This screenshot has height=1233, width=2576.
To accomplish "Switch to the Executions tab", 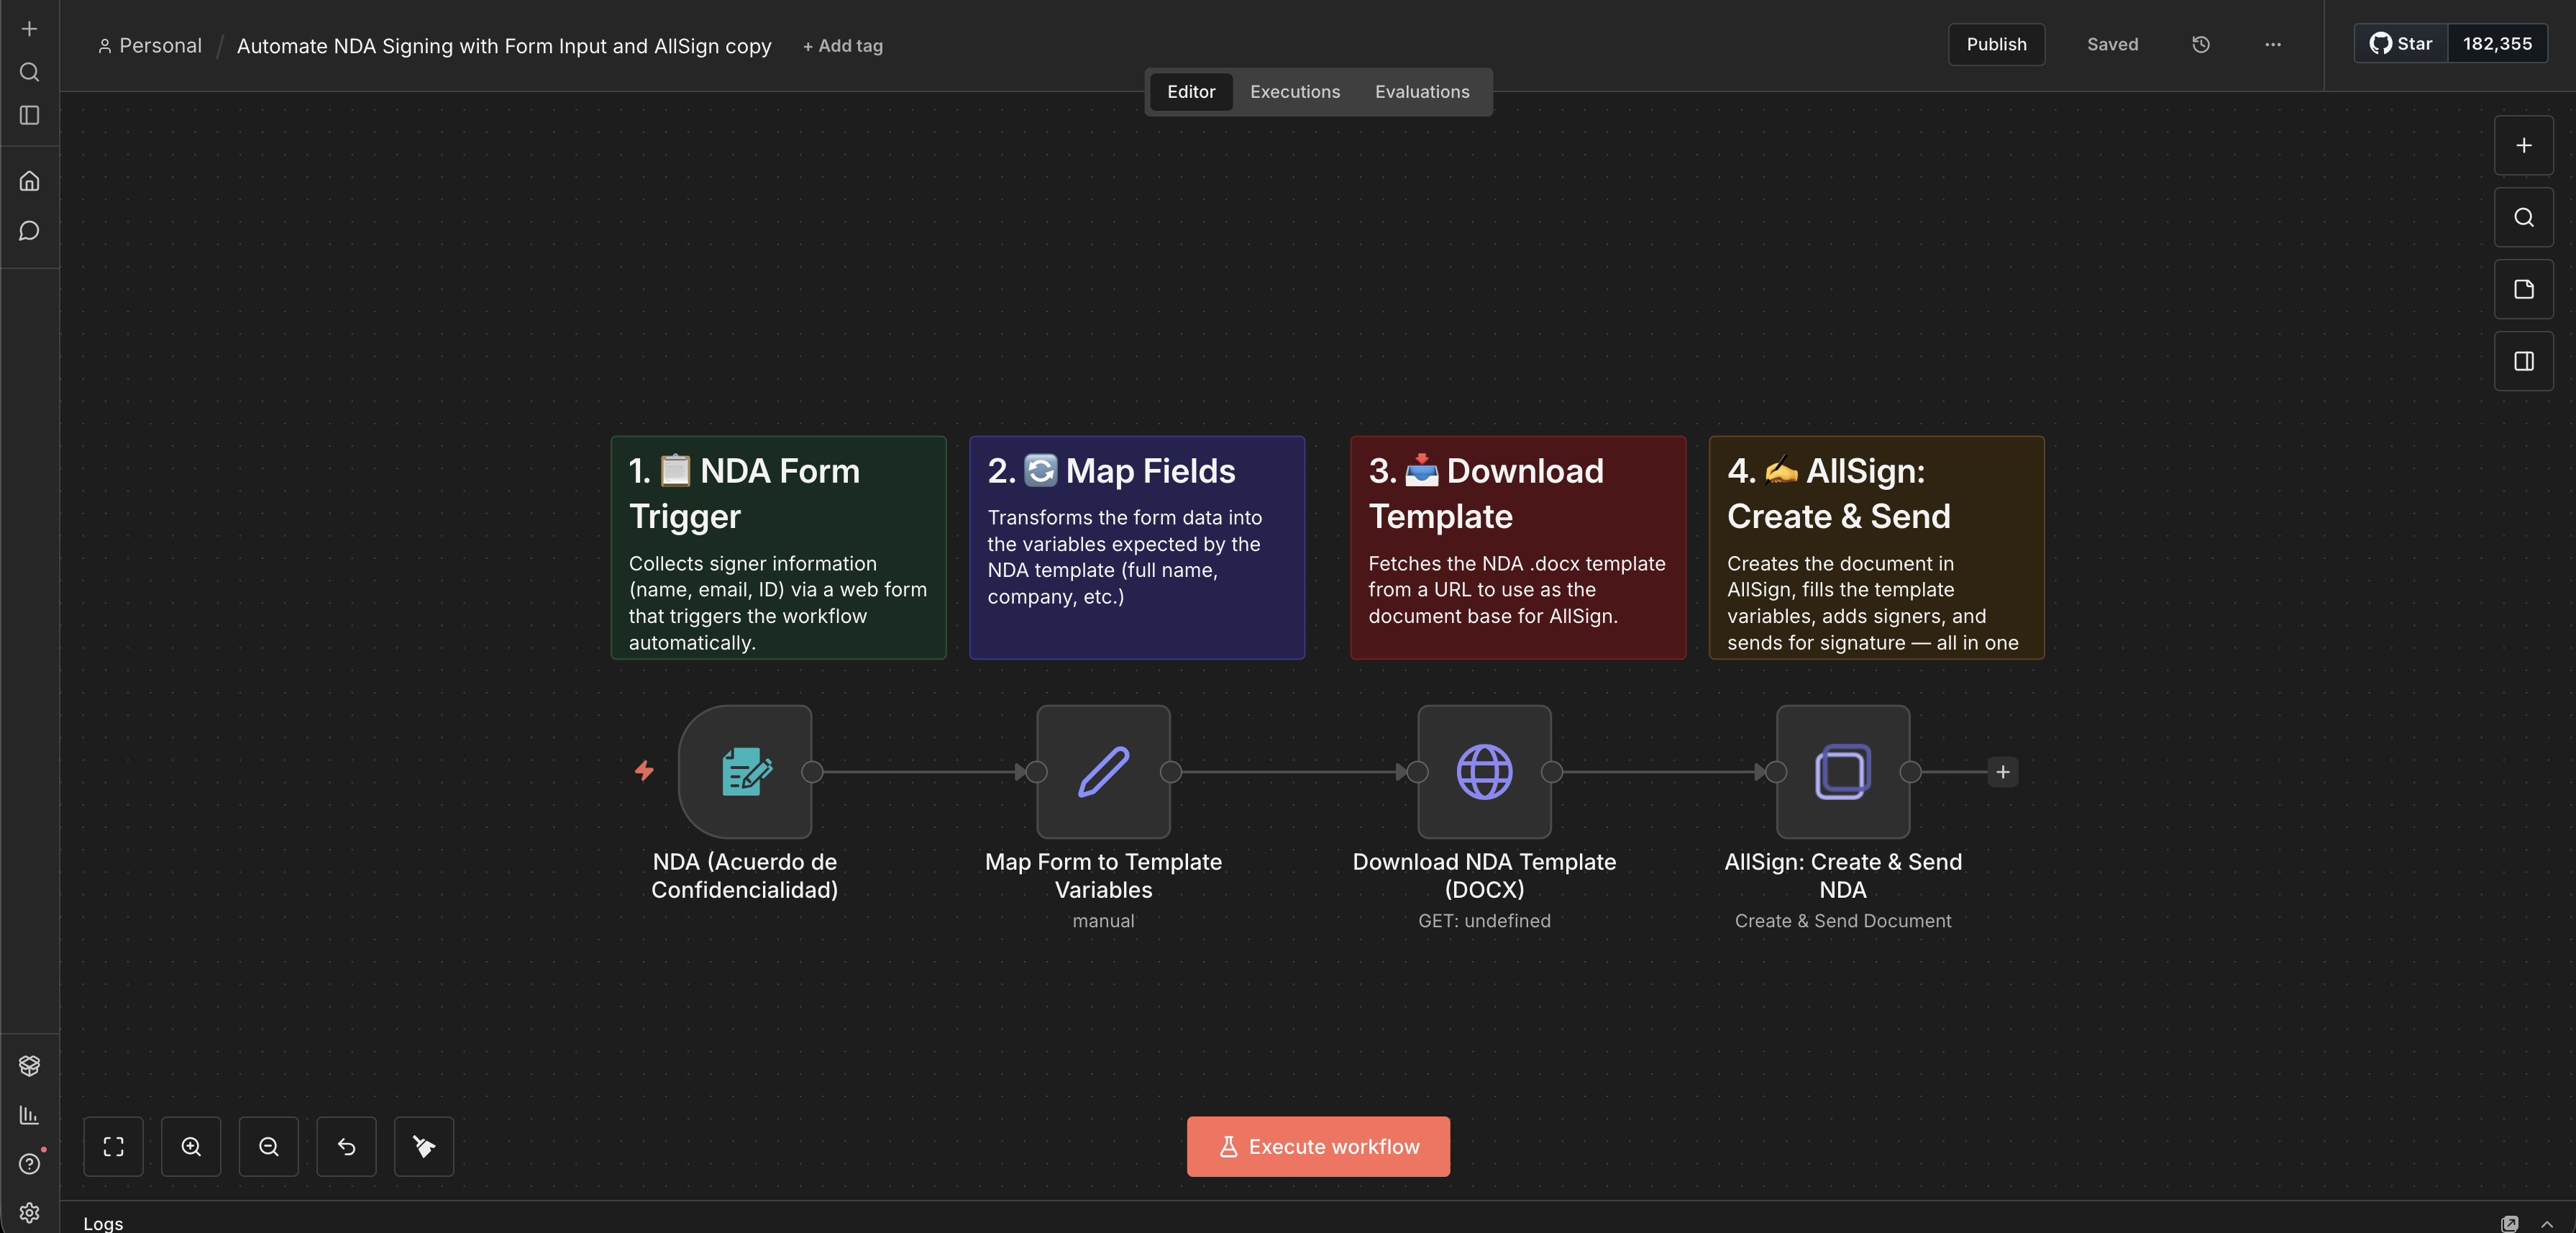I will tap(1294, 91).
